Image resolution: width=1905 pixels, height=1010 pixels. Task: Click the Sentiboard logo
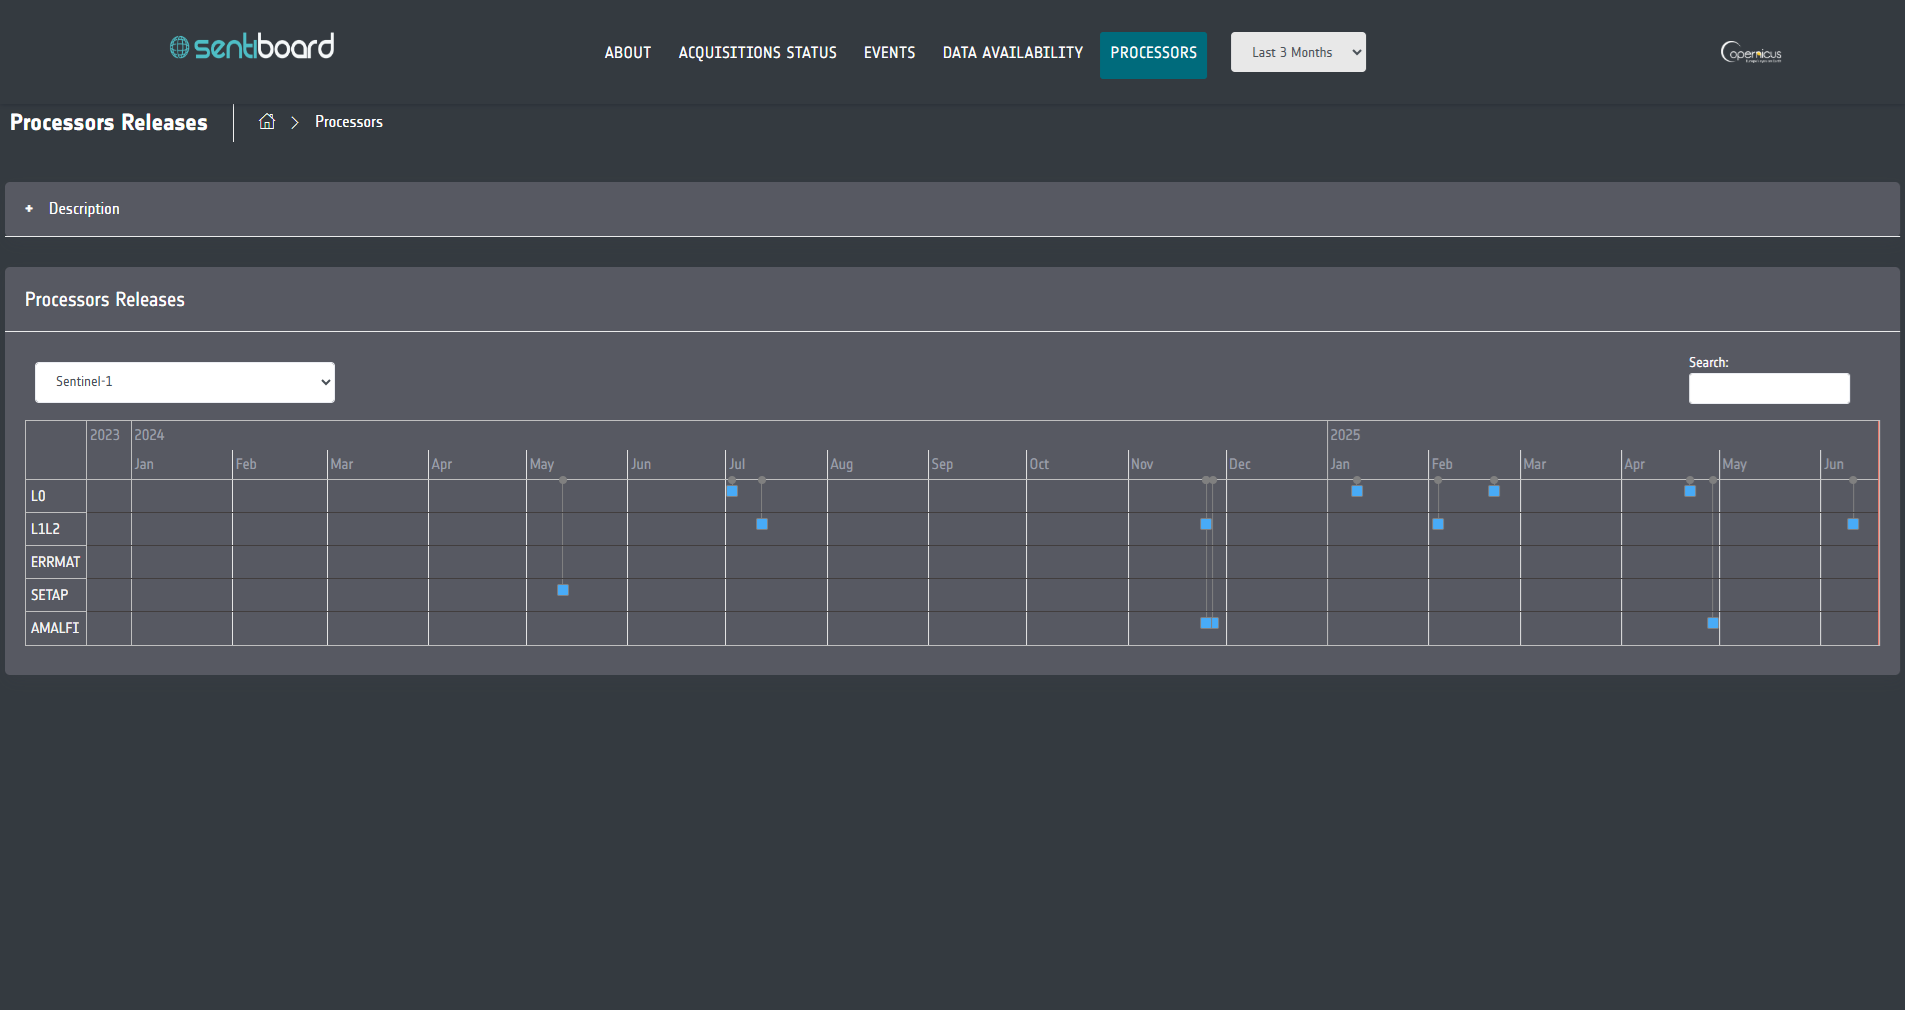point(252,47)
